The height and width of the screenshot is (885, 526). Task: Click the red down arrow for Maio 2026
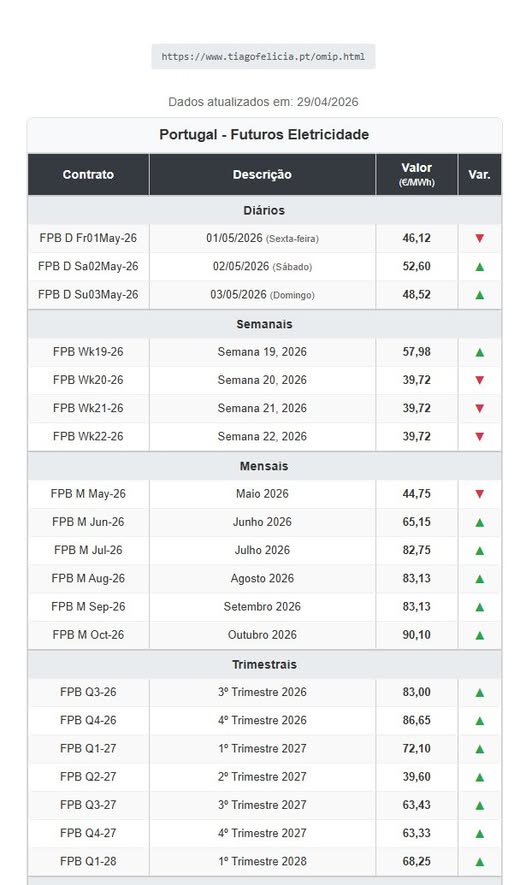[479, 494]
